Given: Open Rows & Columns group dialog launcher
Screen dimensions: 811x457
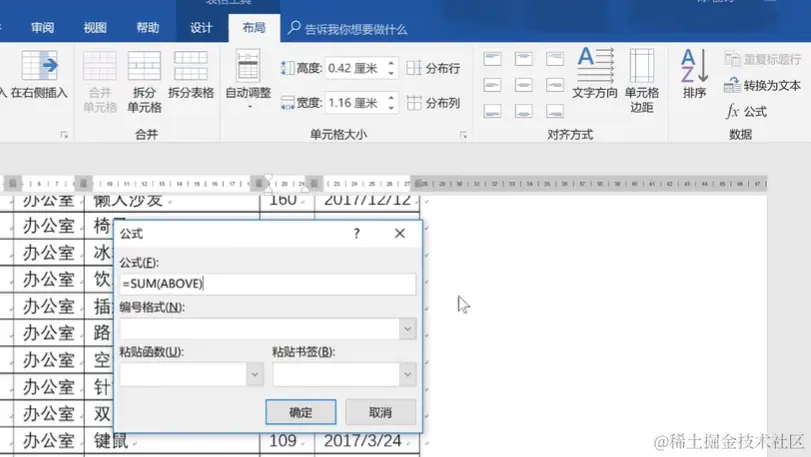Looking at the screenshot, I should (64, 135).
